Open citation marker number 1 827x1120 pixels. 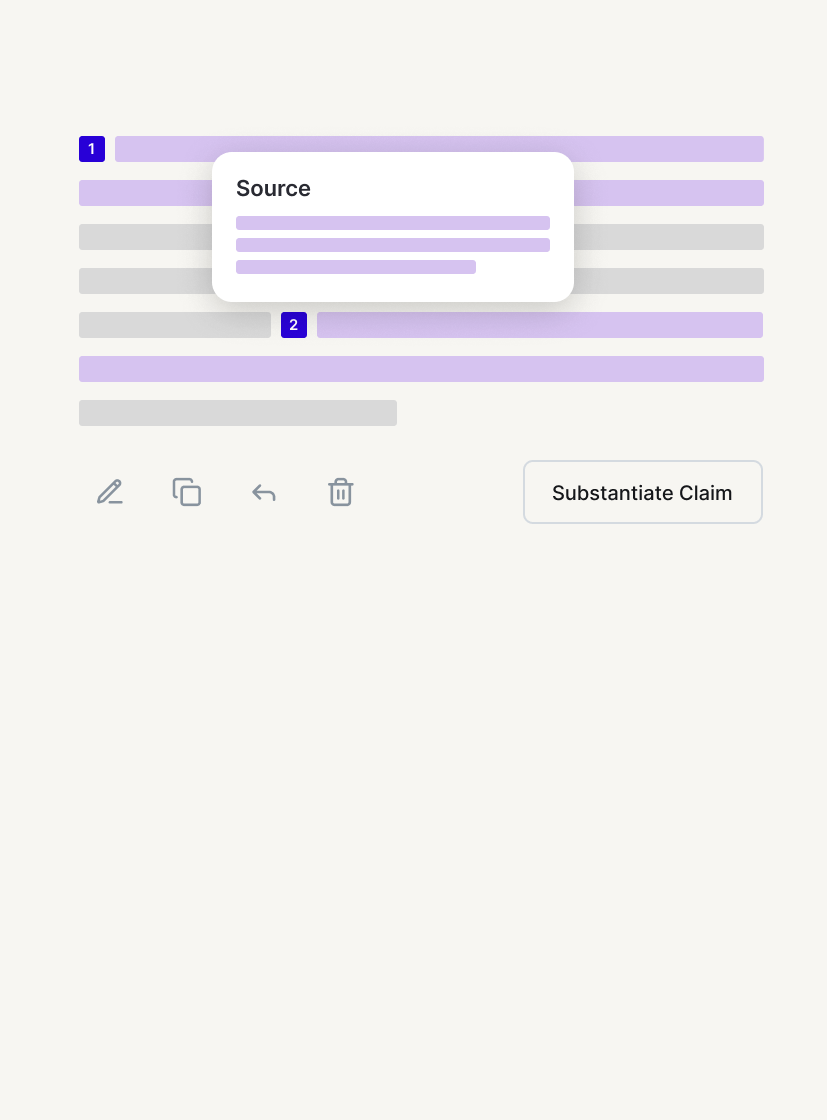[92, 149]
